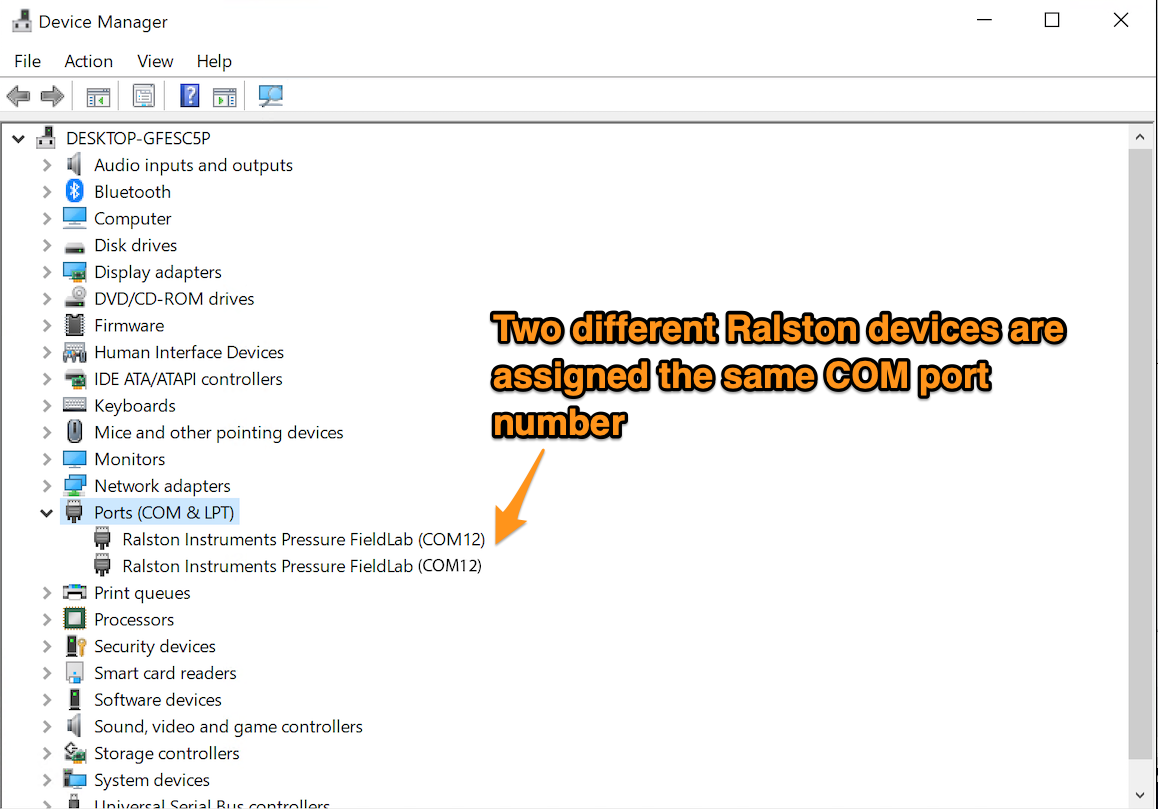Click the Disk drives icon
Image resolution: width=1158 pixels, height=809 pixels.
(75, 247)
